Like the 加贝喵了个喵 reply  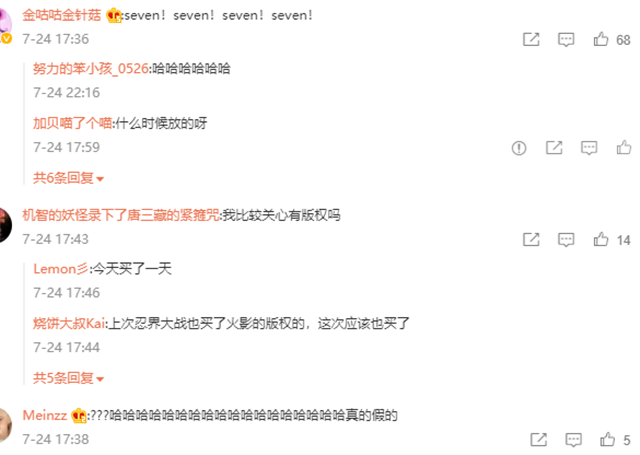[x=624, y=147]
